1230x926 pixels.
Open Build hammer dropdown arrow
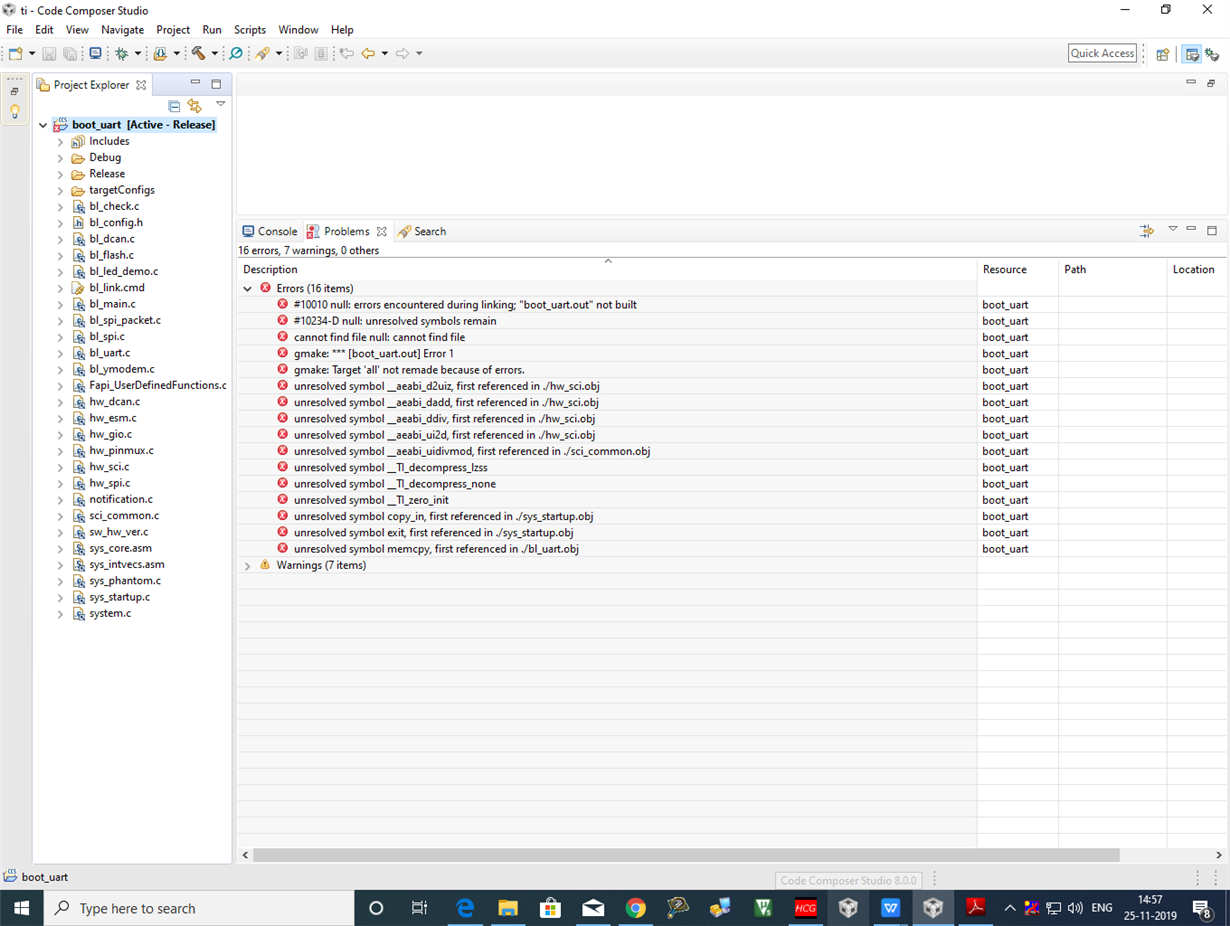pos(214,54)
